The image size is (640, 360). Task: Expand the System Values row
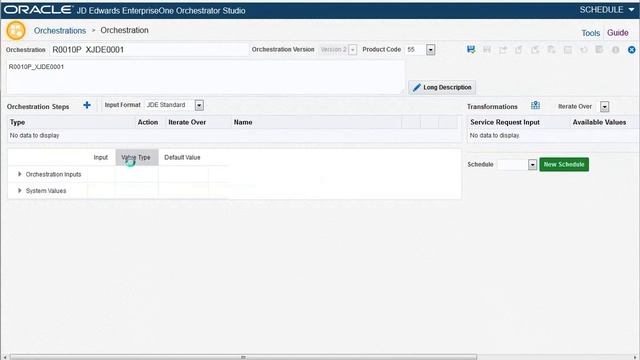coord(20,191)
